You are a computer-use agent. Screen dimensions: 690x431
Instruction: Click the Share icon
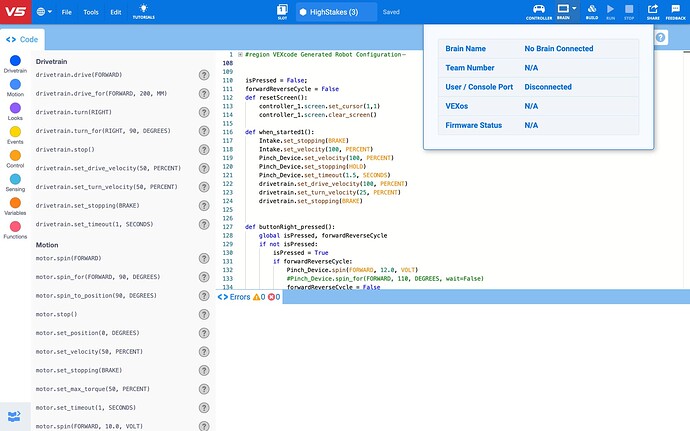click(x=653, y=12)
